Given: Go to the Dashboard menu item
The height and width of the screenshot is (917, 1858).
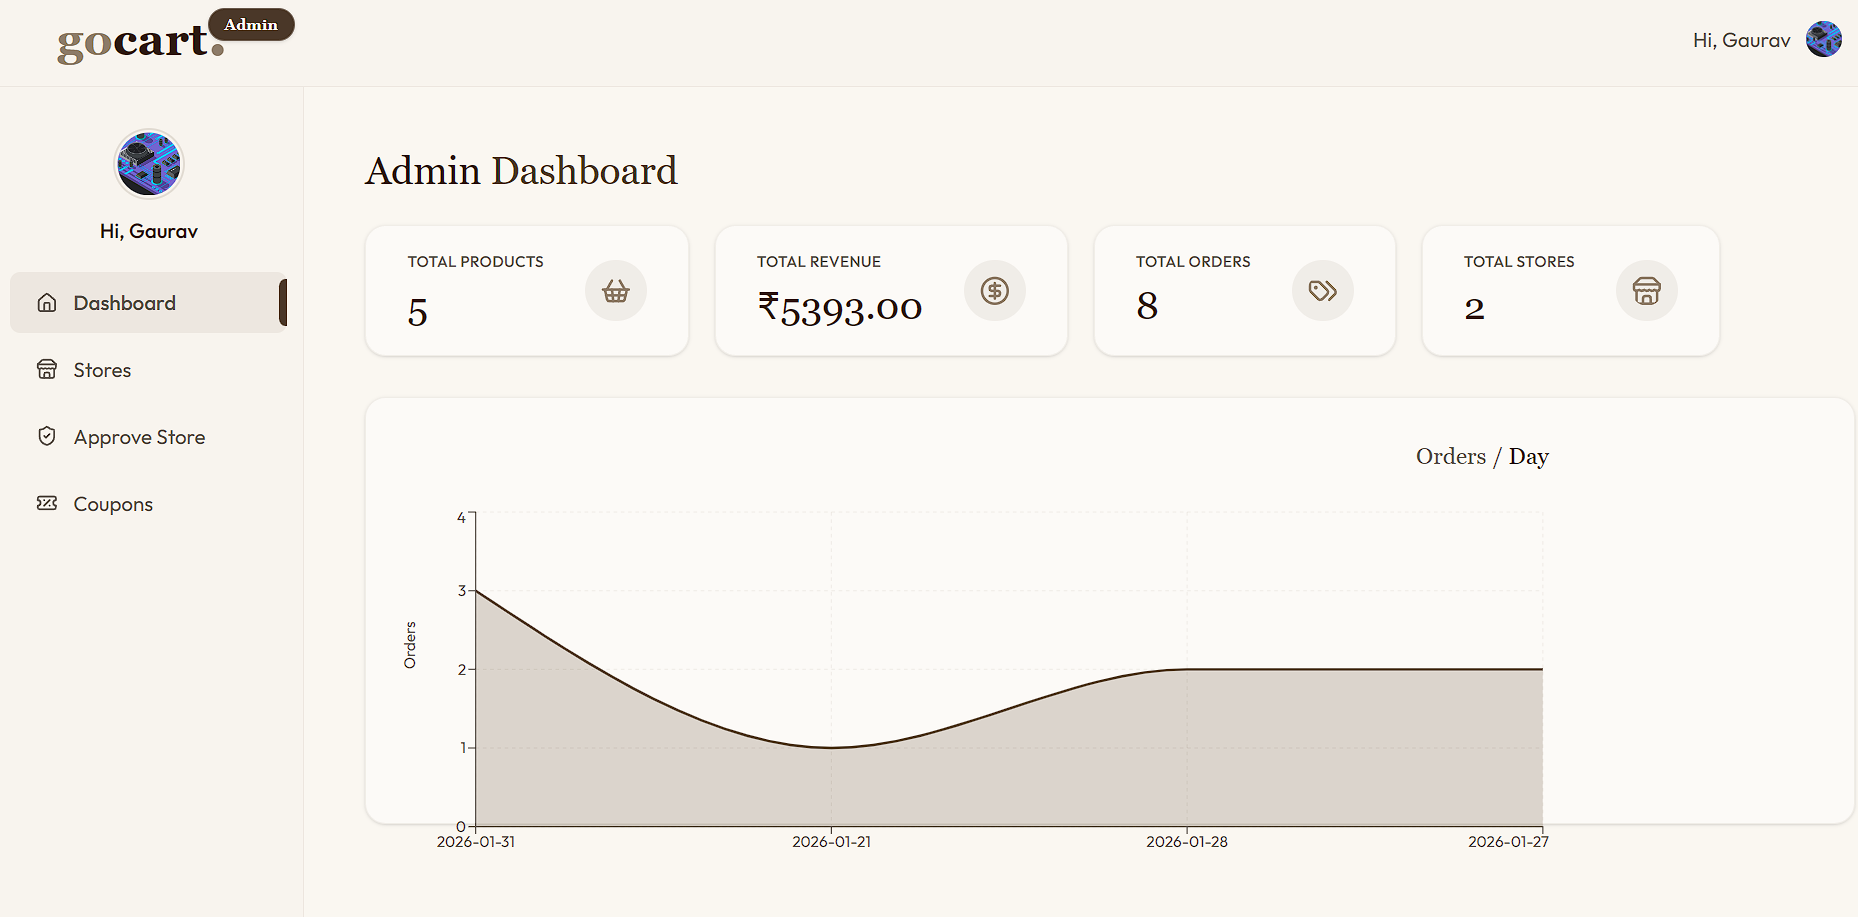Looking at the screenshot, I should 149,303.
